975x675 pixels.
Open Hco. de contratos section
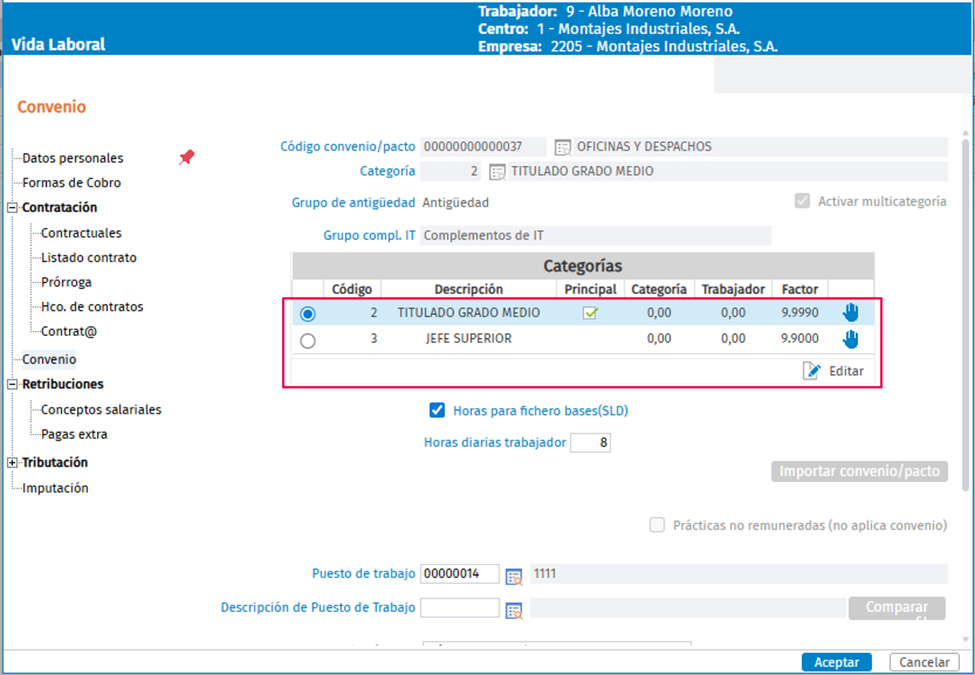92,306
